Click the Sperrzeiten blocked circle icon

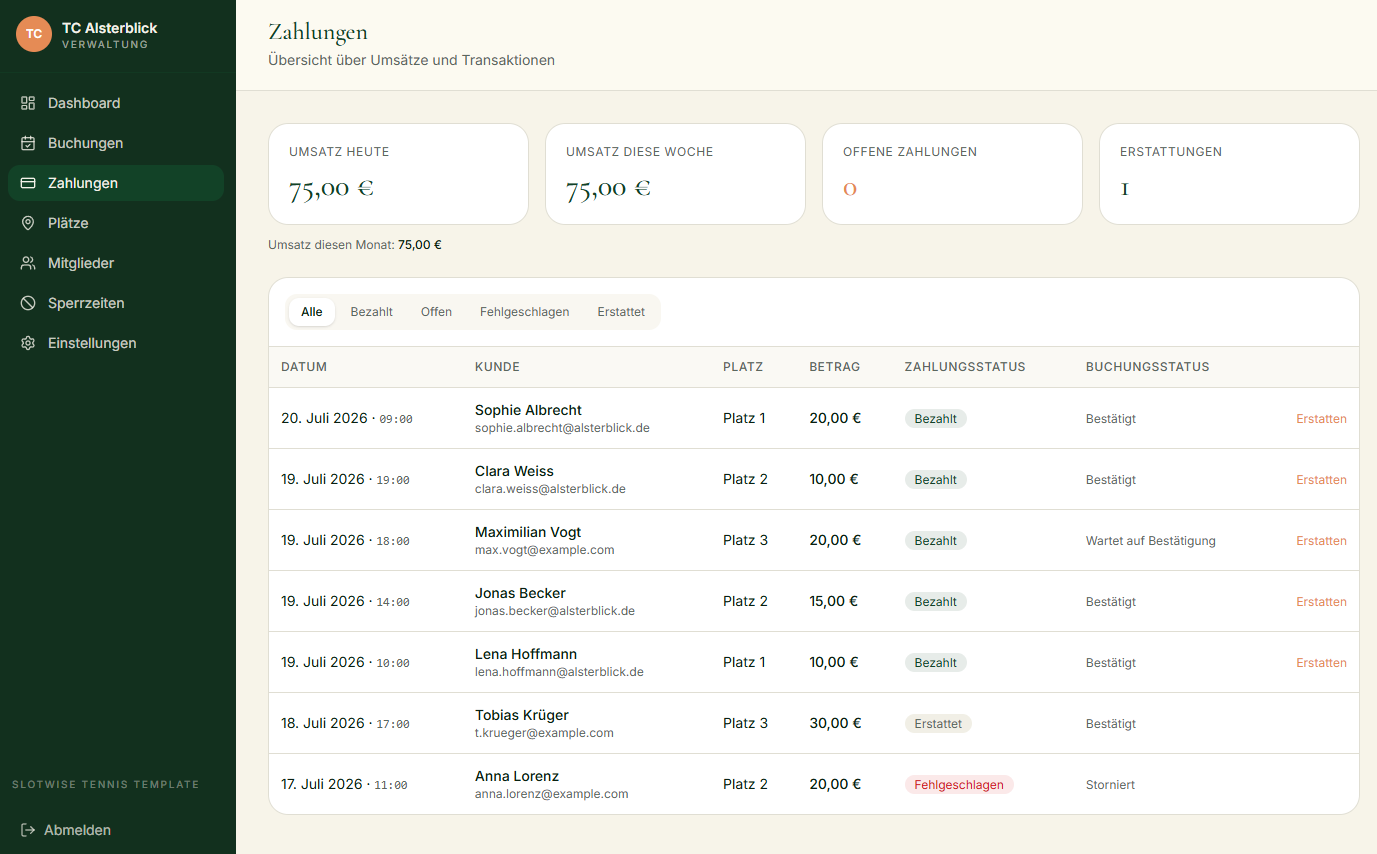coord(28,303)
